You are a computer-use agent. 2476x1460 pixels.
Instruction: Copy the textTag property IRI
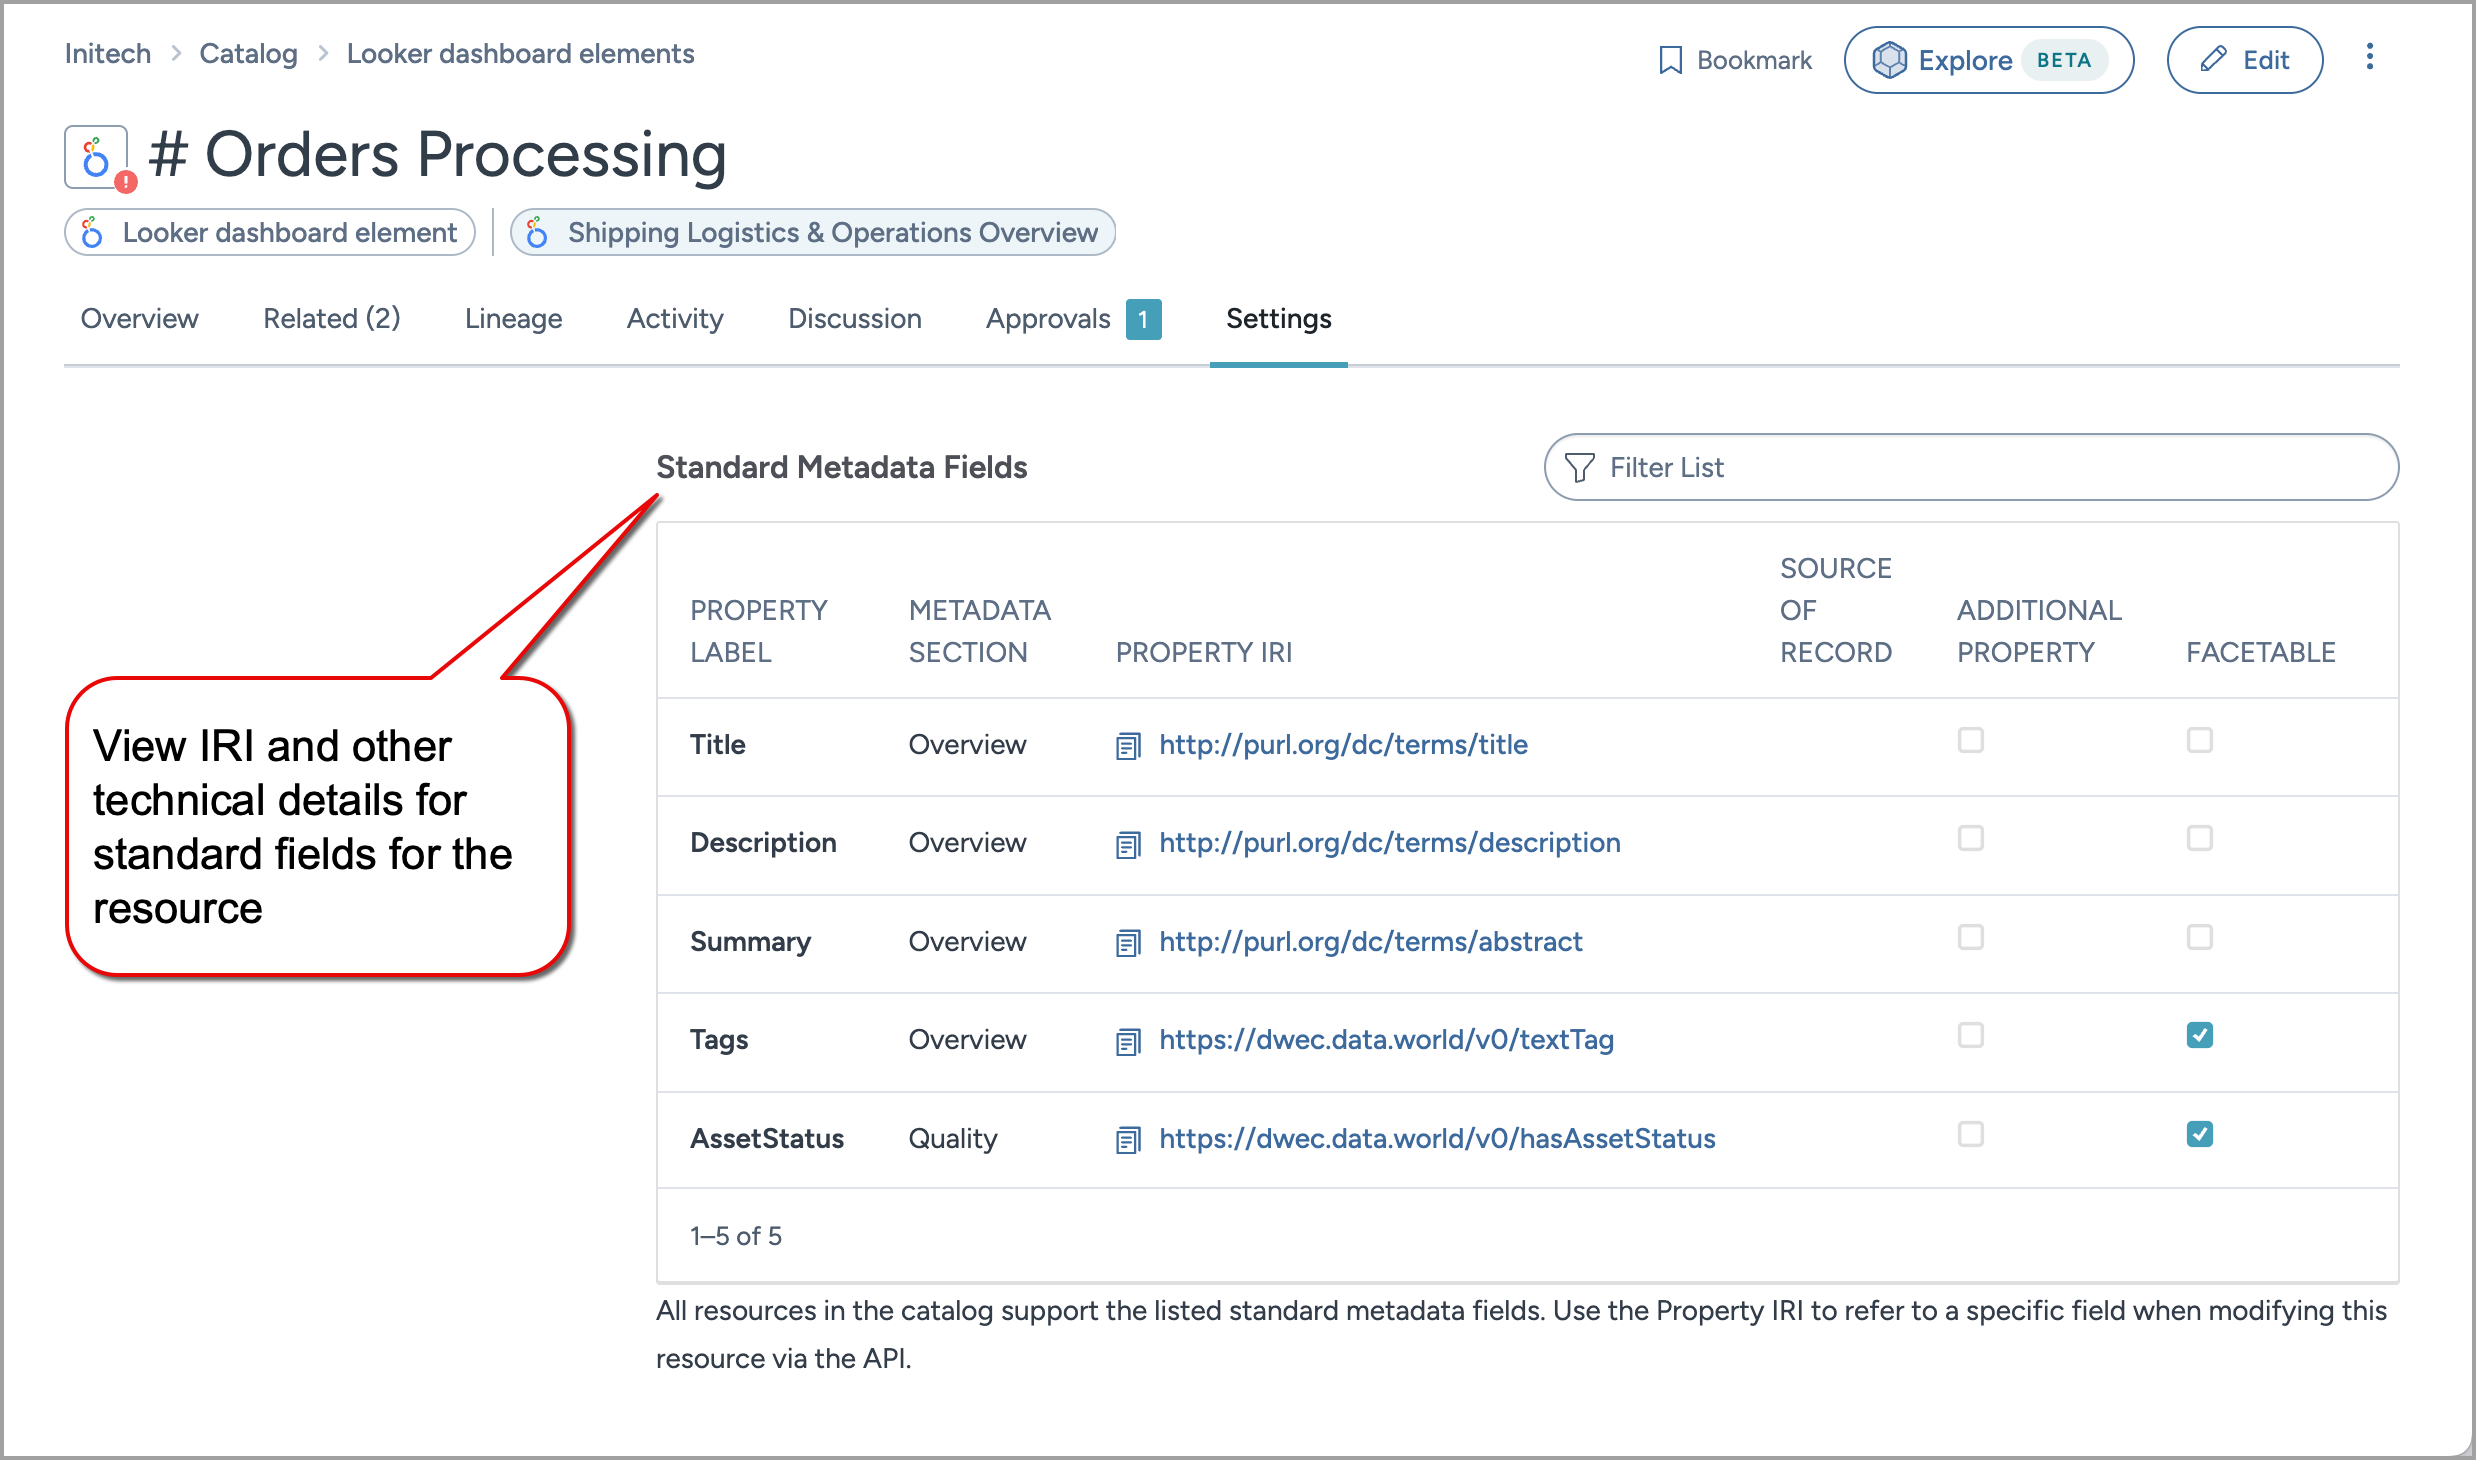[x=1128, y=1041]
